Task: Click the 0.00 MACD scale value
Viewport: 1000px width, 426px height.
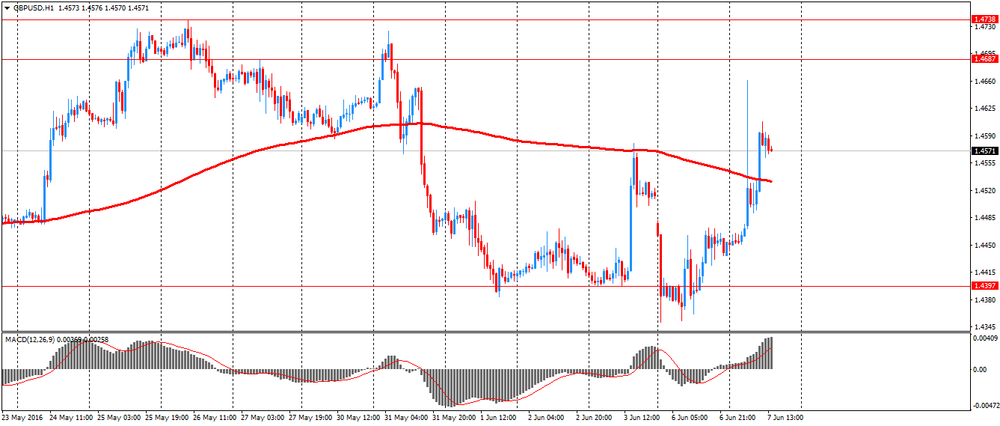Action: 980,369
